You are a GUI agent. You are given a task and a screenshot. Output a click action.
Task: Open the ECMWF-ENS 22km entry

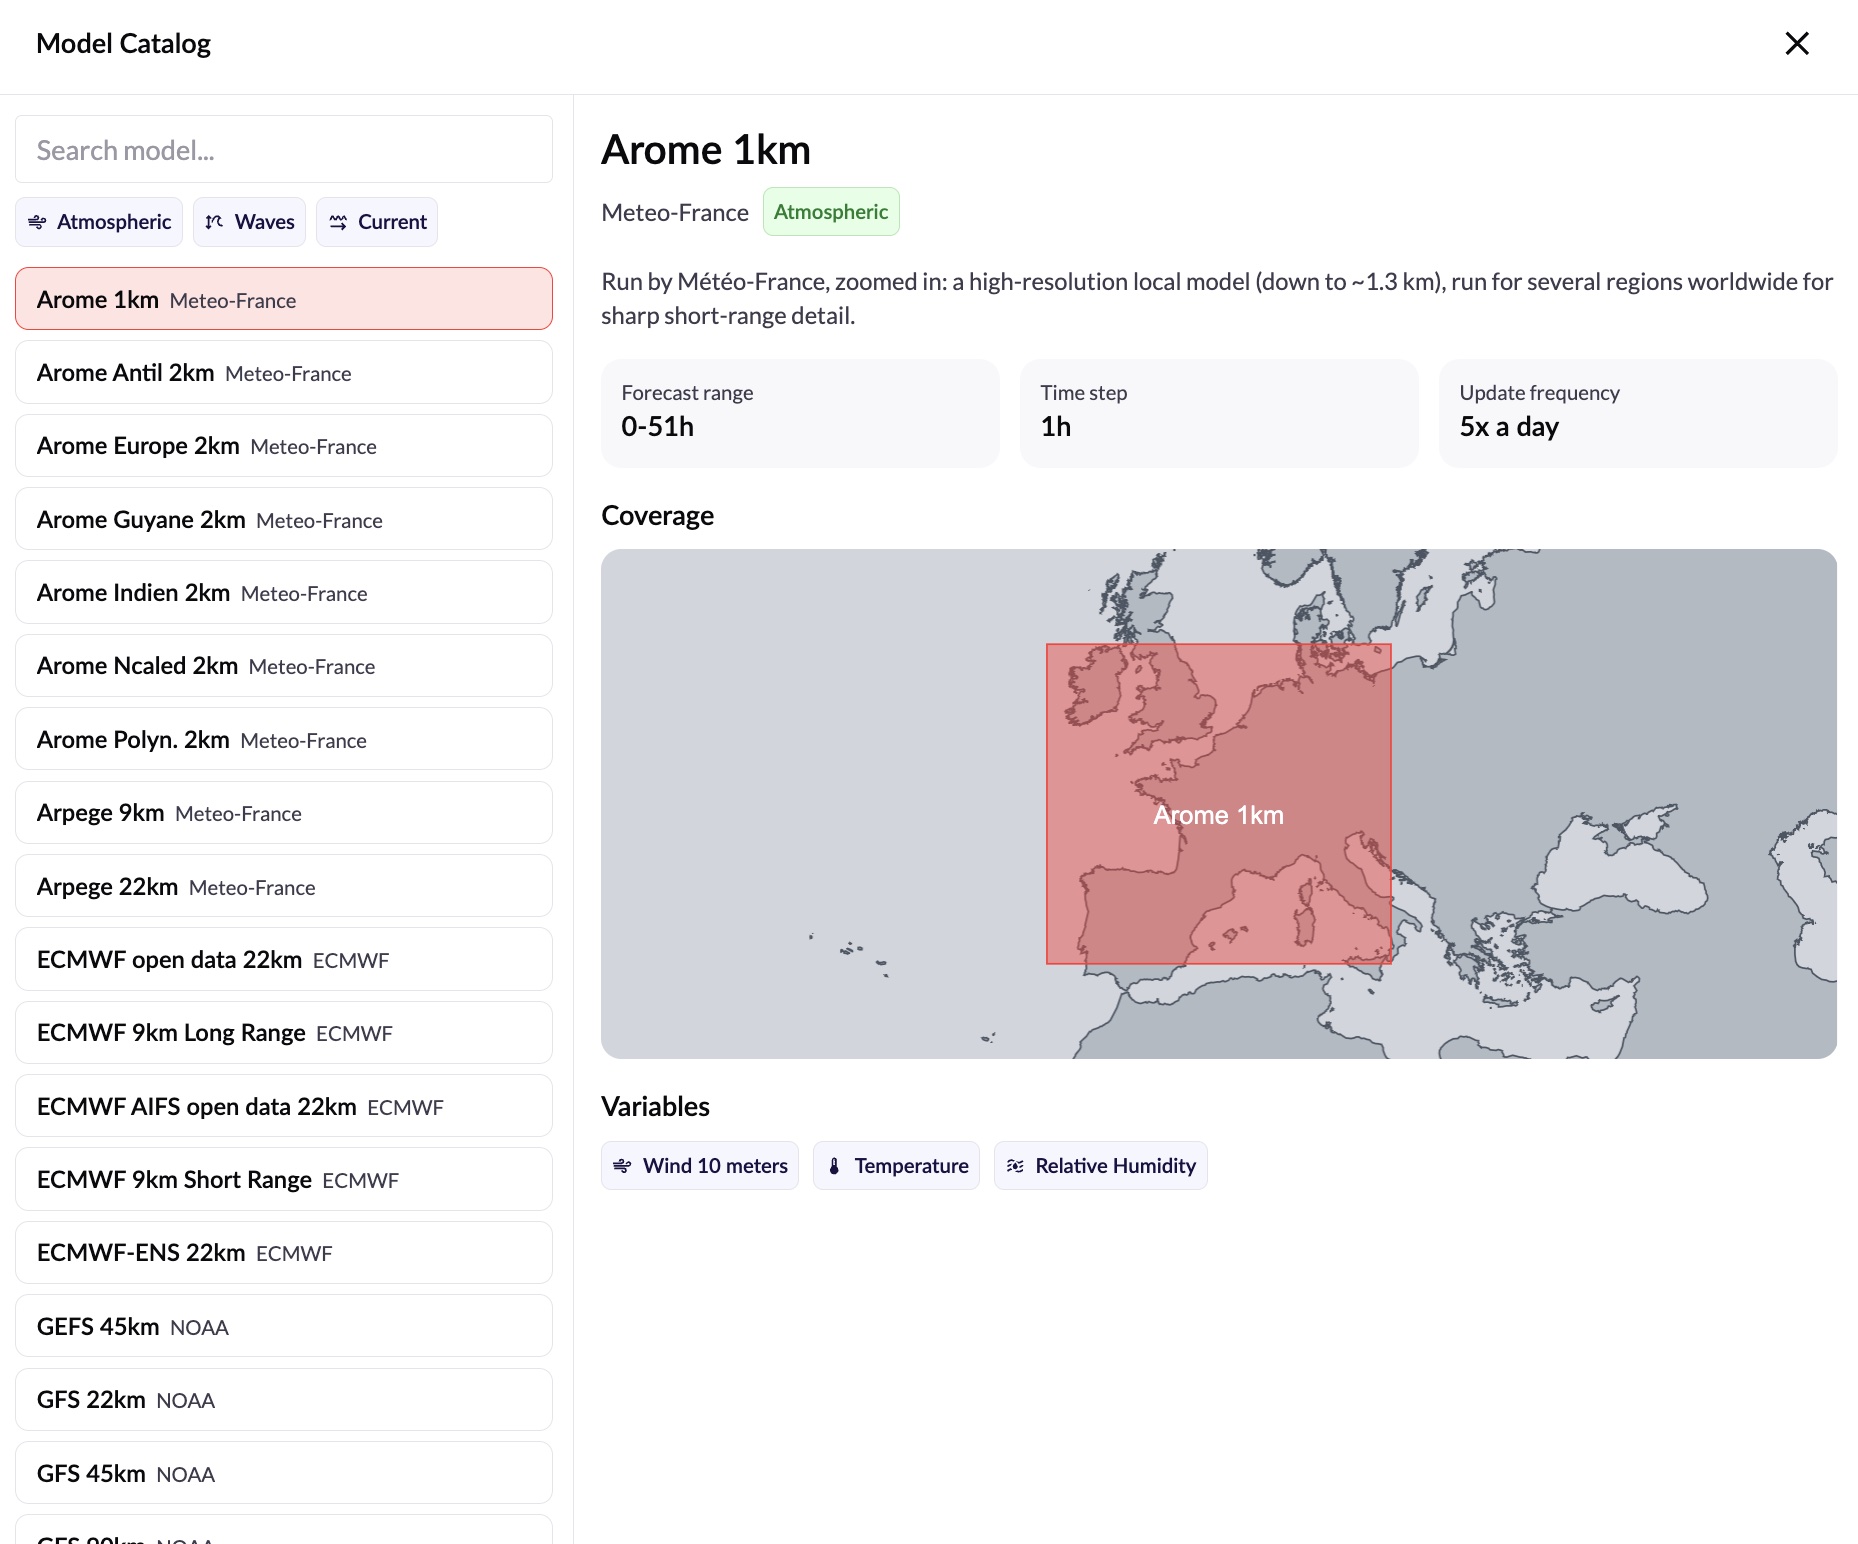(284, 1253)
